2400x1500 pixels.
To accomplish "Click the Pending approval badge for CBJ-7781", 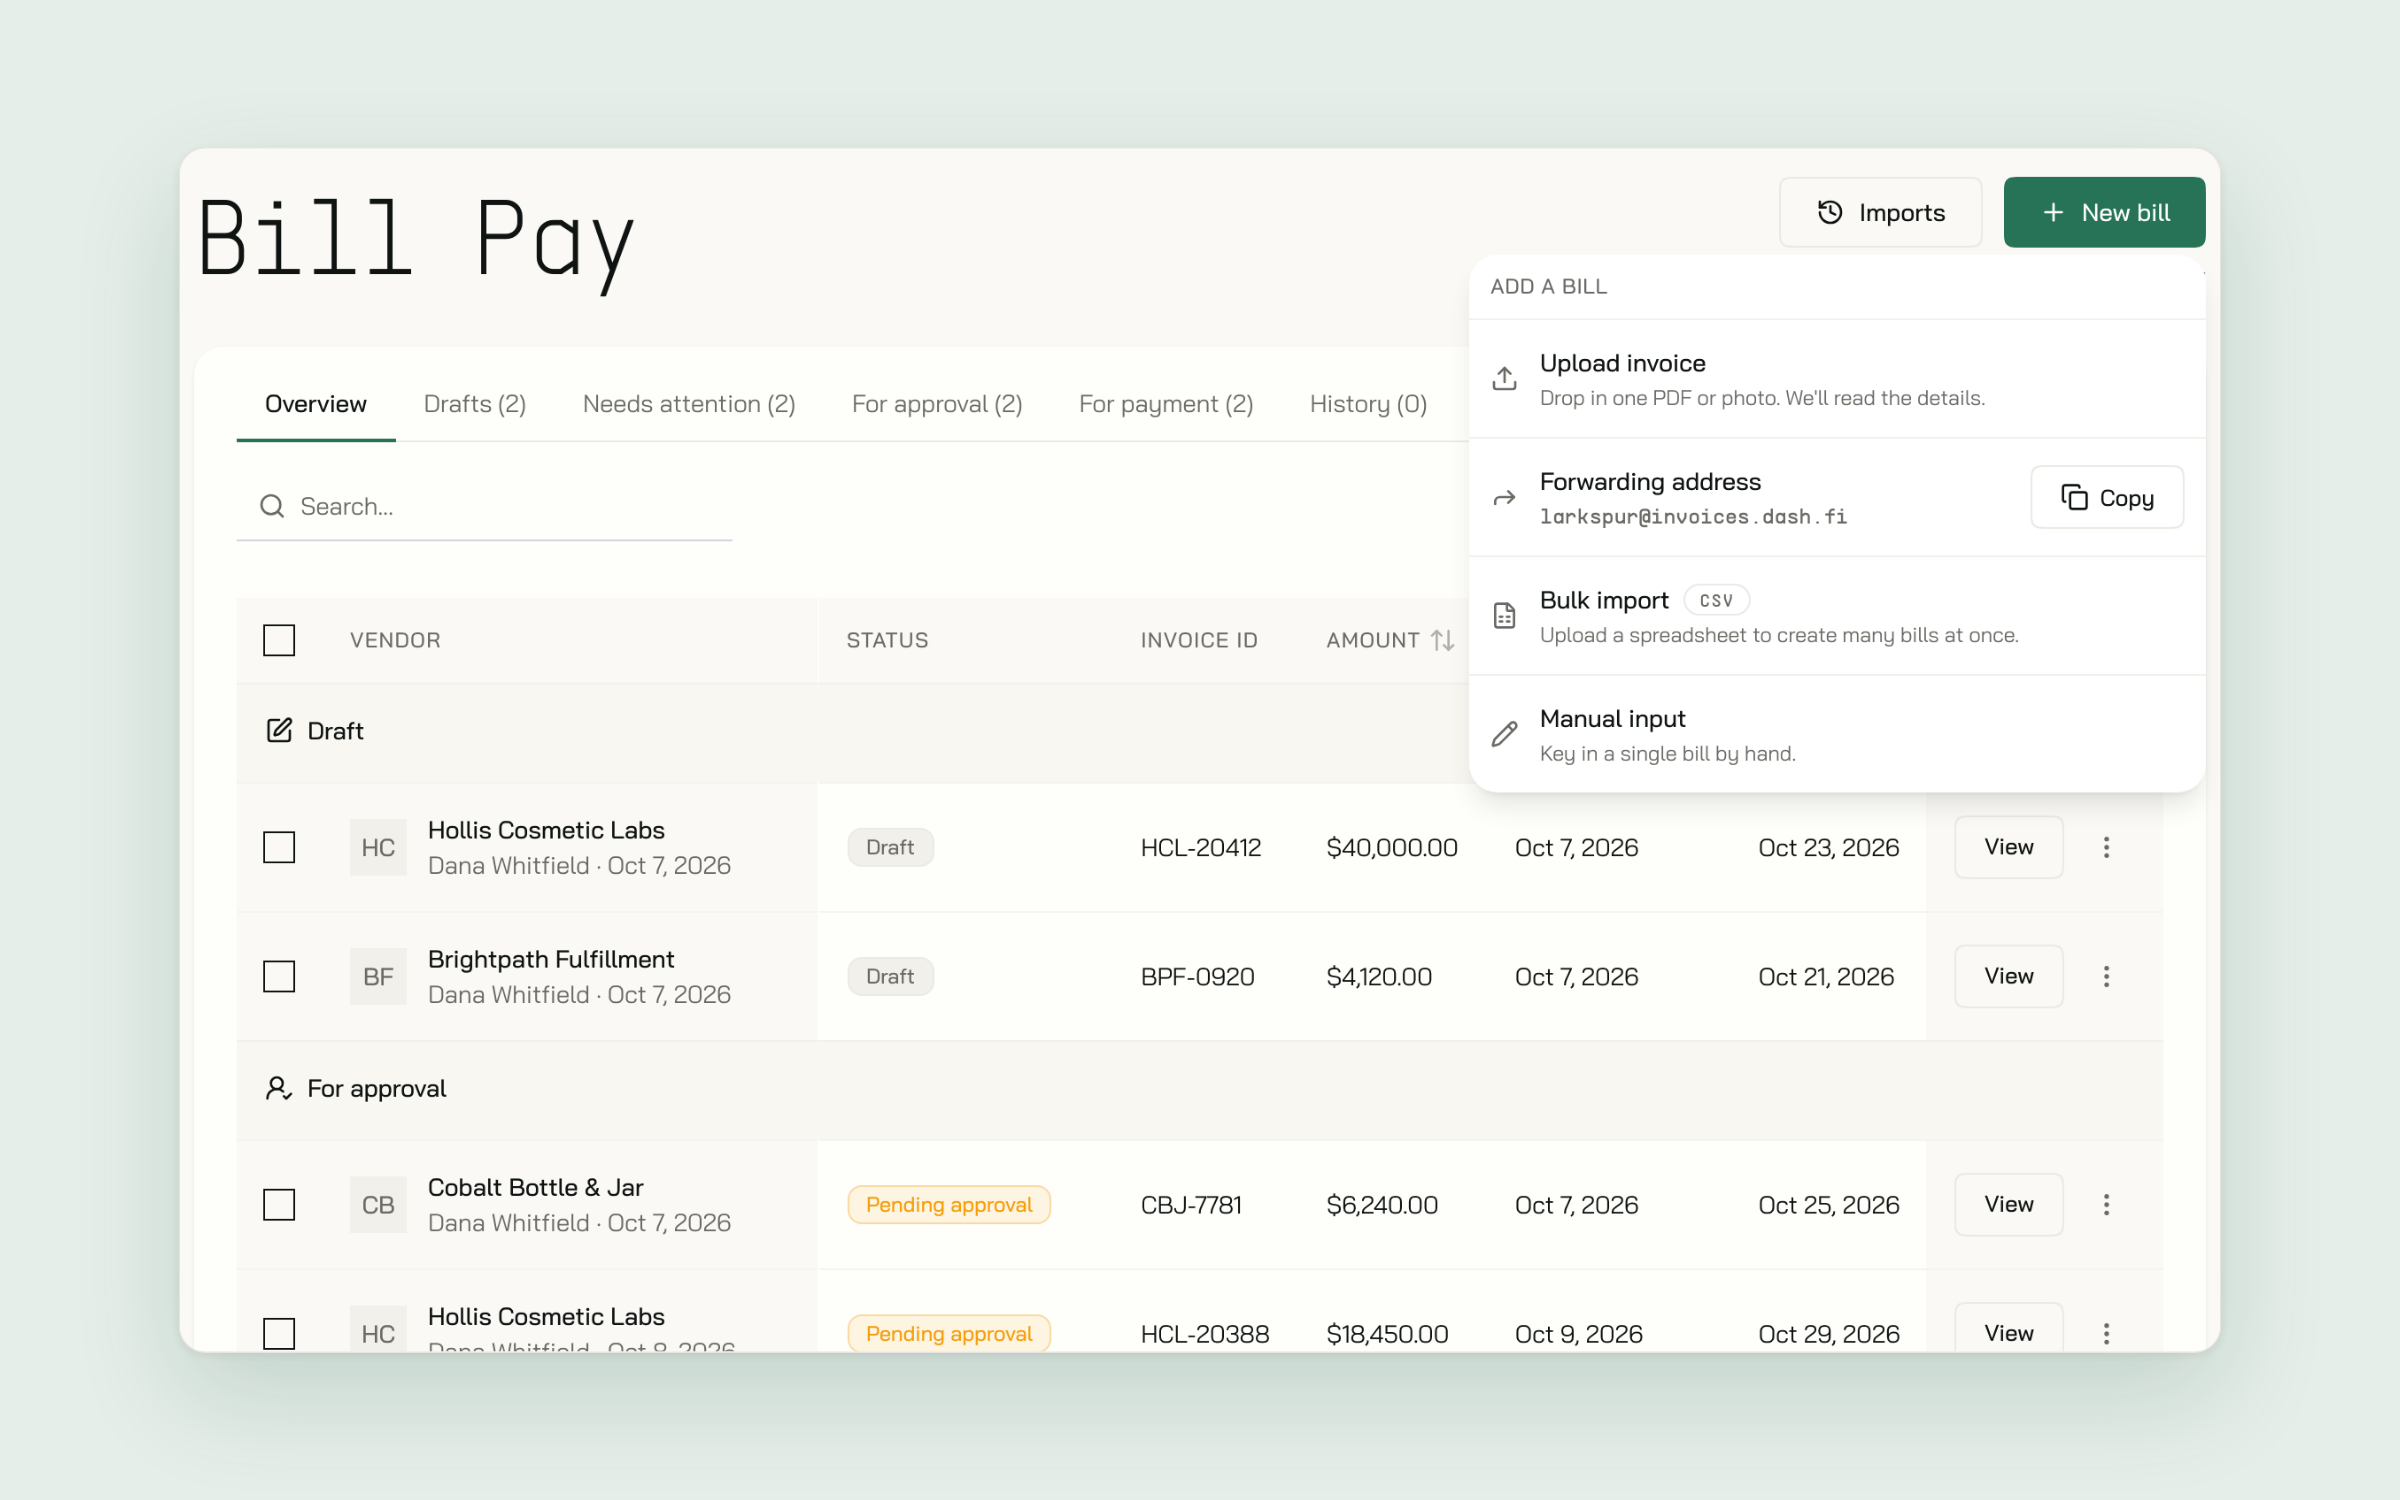I will pos(949,1204).
